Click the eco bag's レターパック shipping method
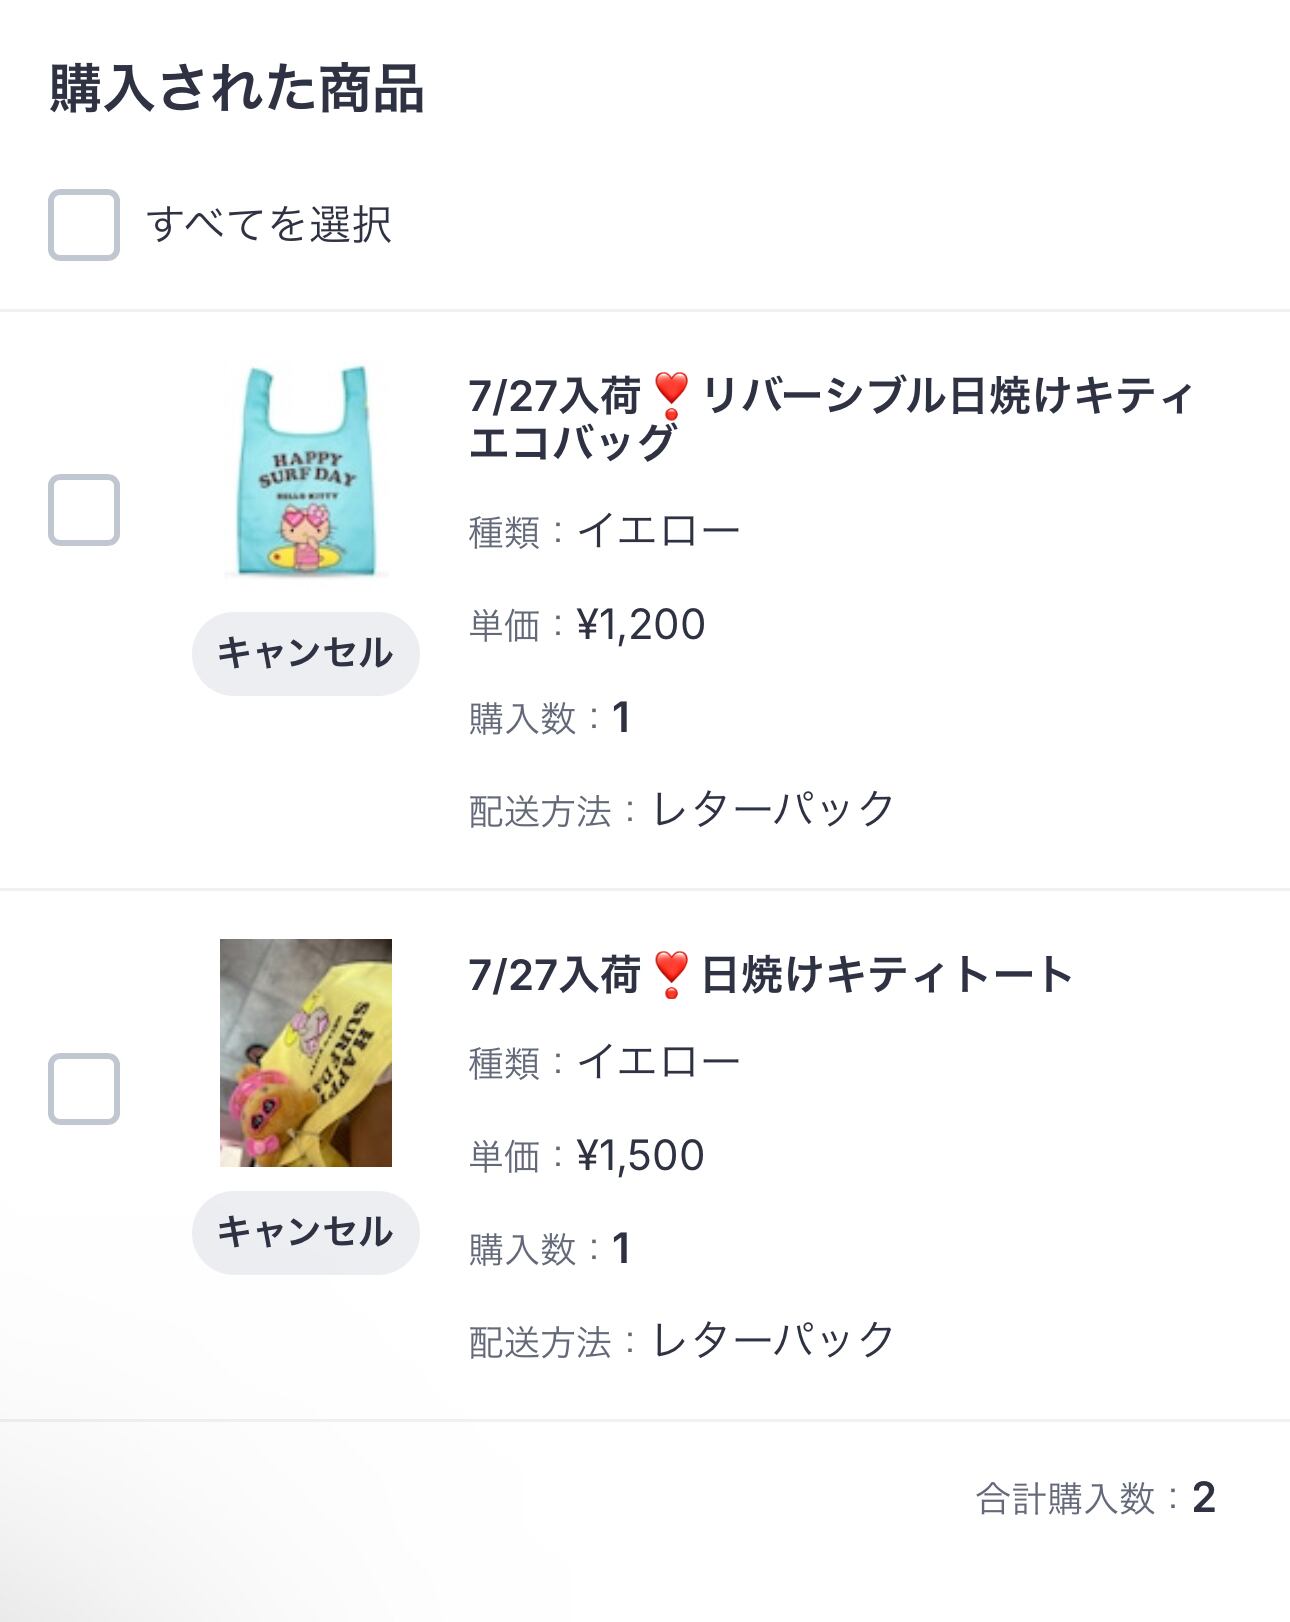This screenshot has width=1290, height=1622. pos(773,810)
